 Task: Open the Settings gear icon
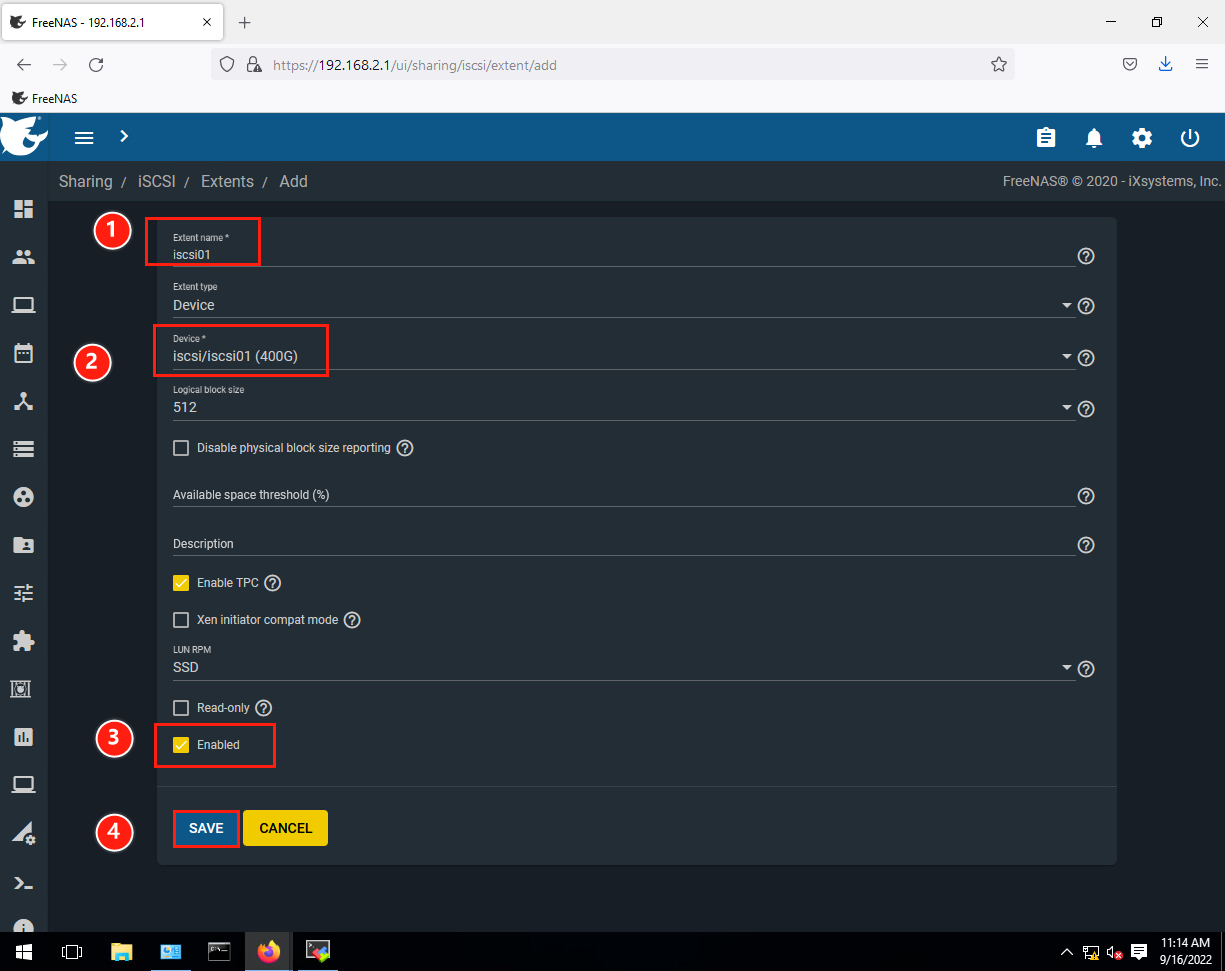pyautogui.click(x=1142, y=138)
